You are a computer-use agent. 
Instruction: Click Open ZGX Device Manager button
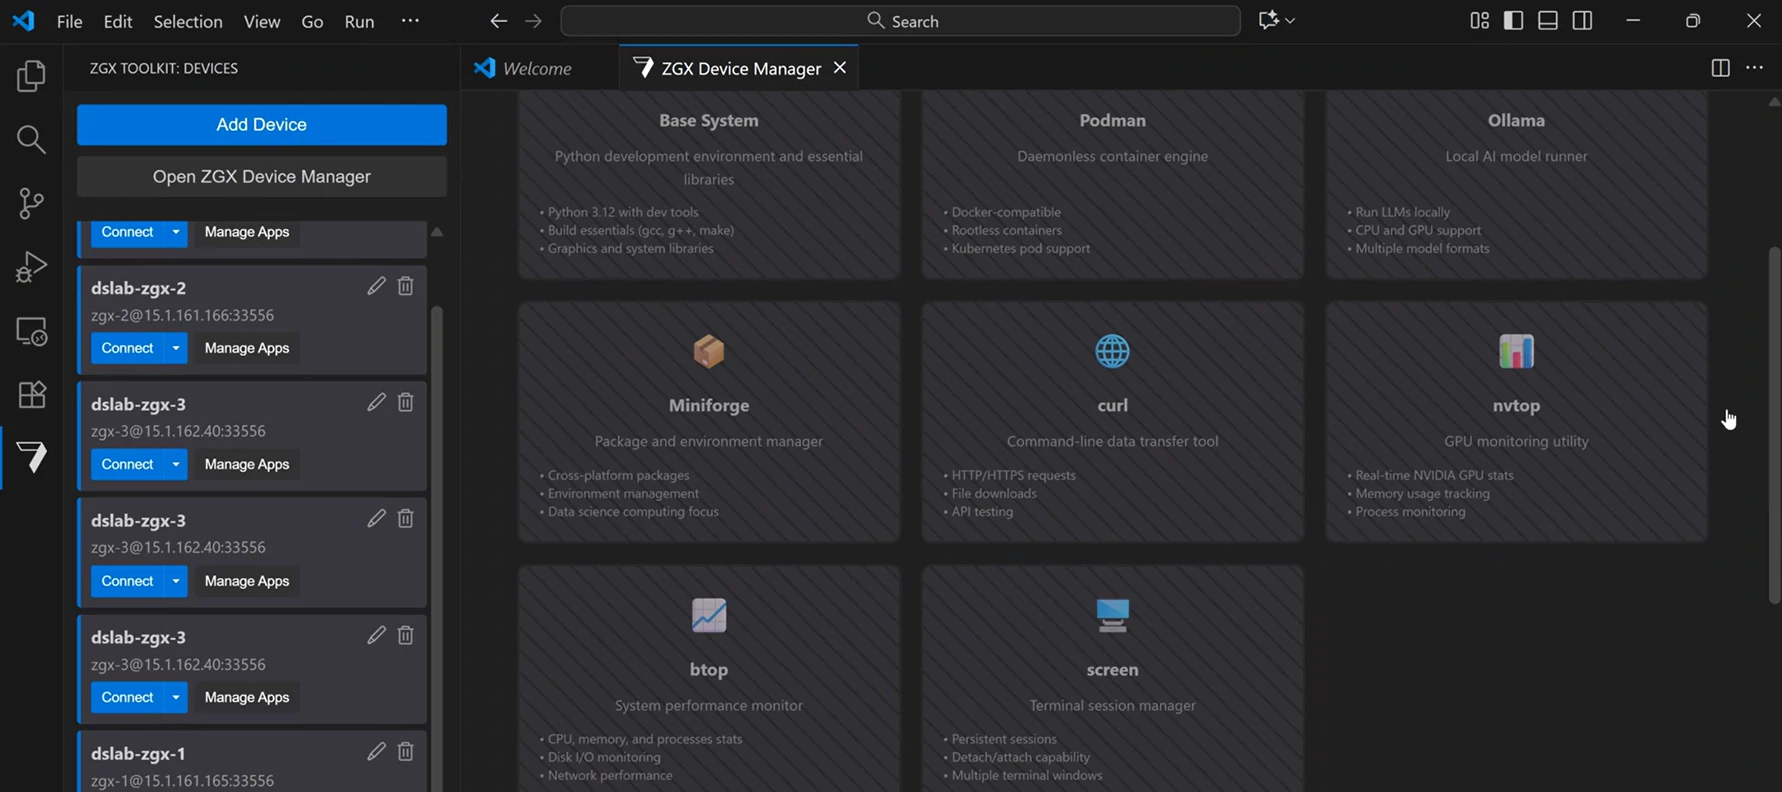(262, 177)
